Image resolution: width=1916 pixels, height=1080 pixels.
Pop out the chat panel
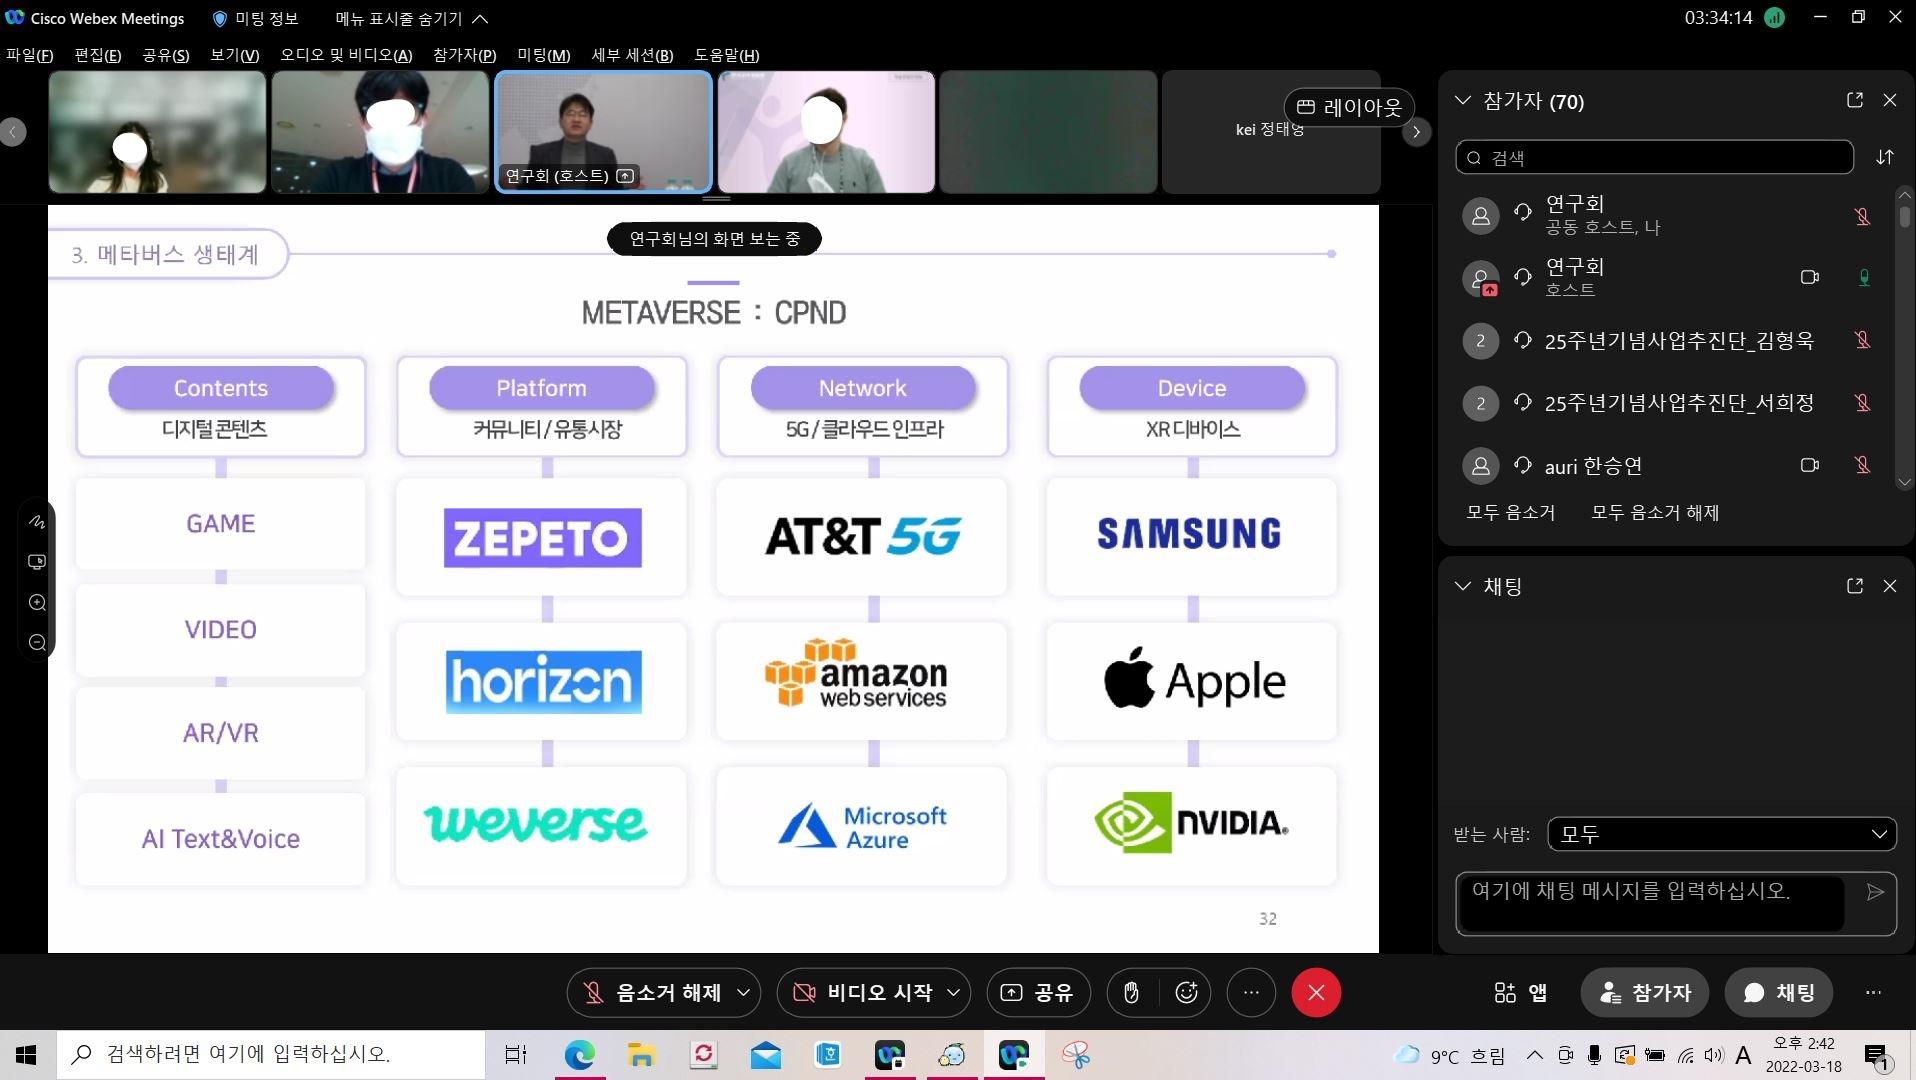coord(1855,586)
